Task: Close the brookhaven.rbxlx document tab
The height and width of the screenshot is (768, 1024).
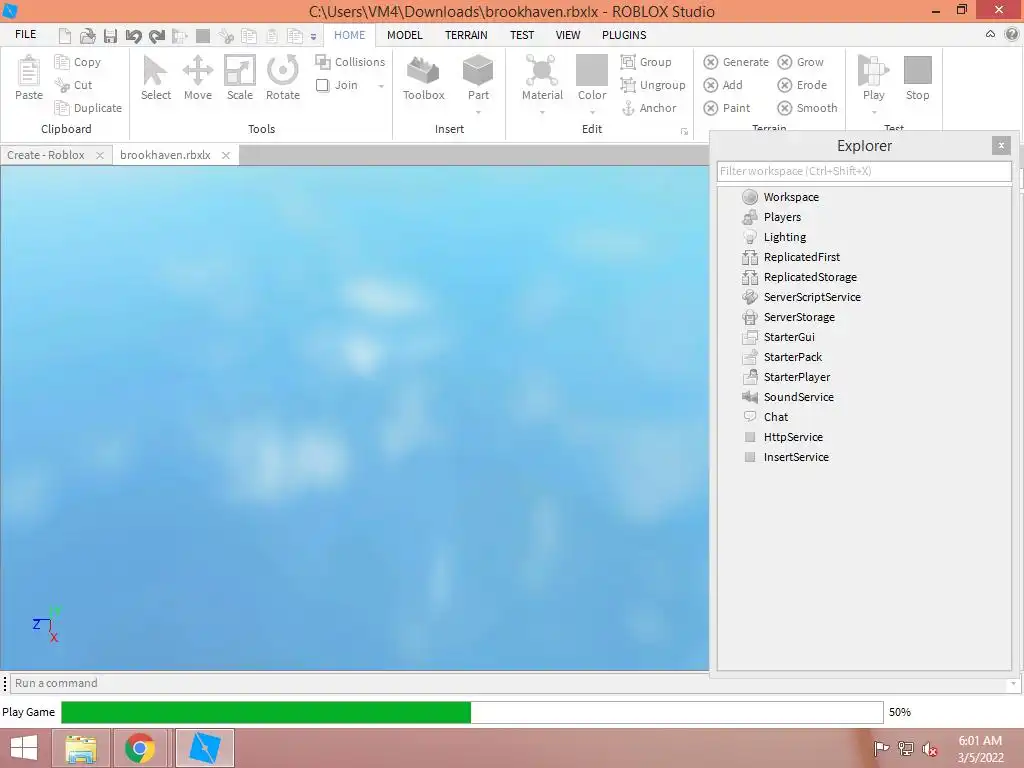Action: tap(226, 155)
